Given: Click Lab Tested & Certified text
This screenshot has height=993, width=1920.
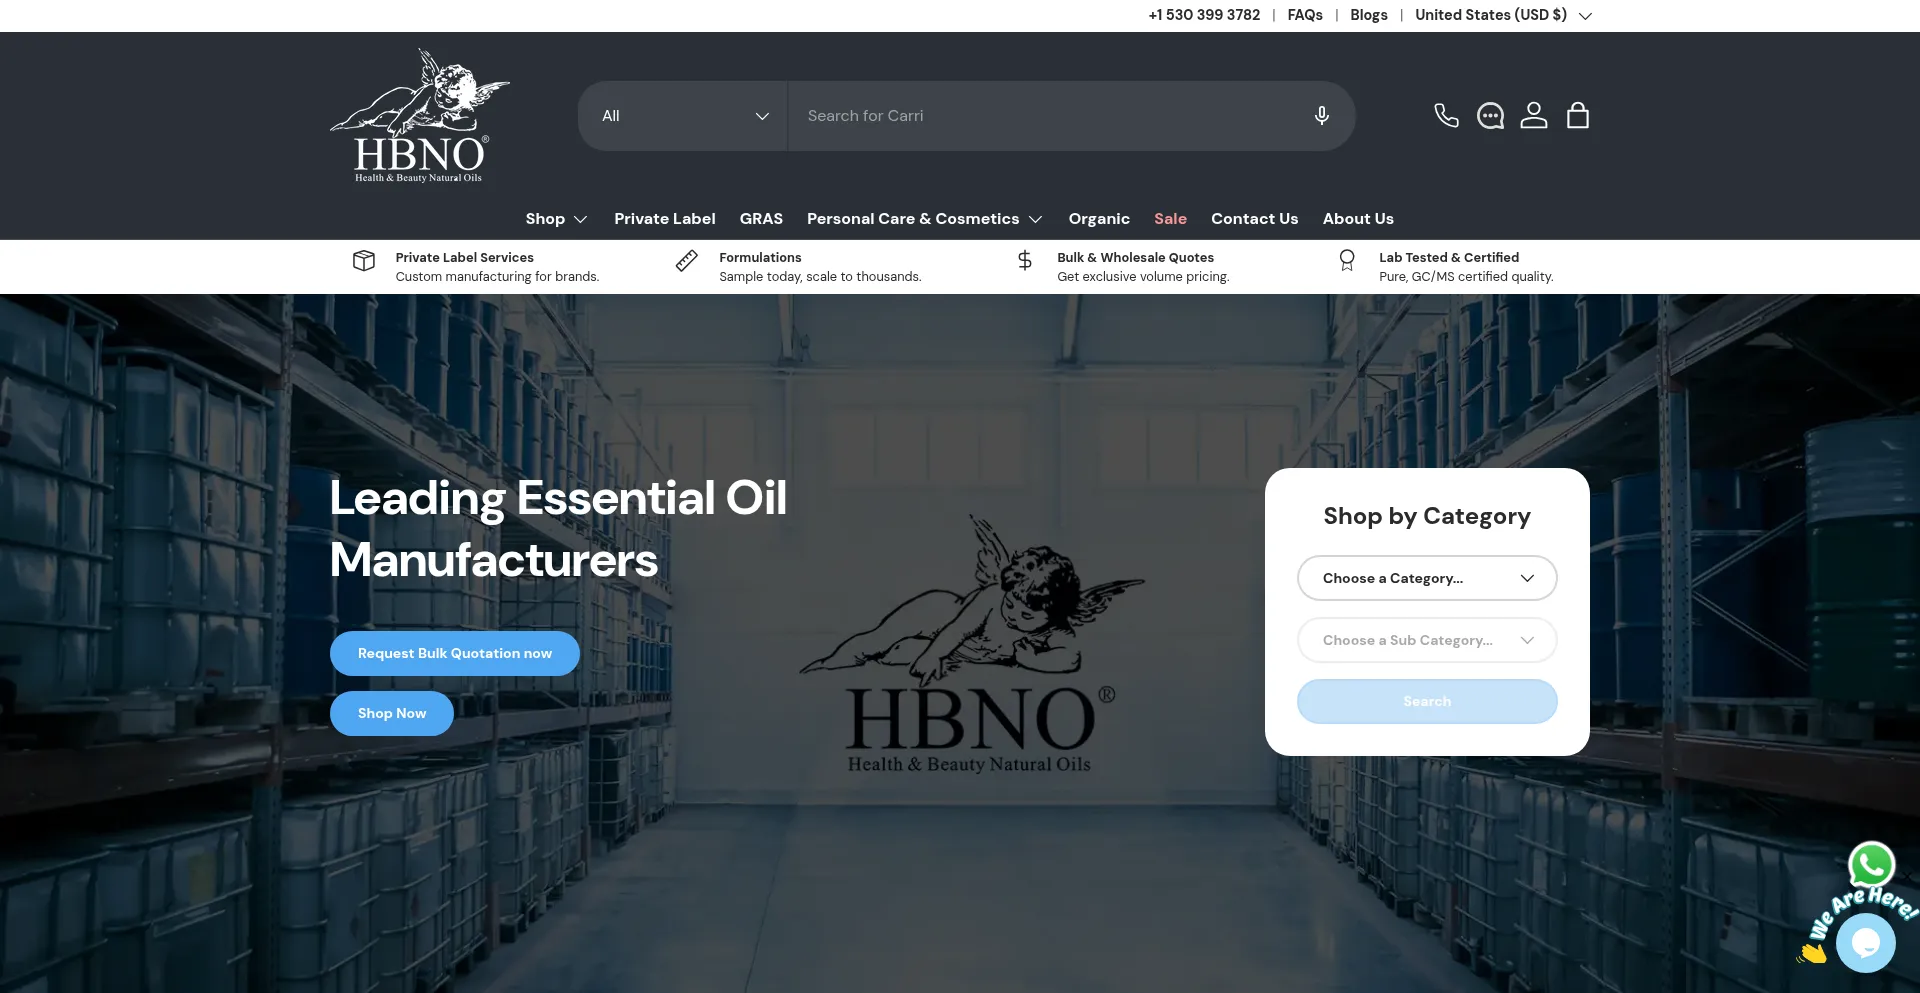Looking at the screenshot, I should [x=1449, y=257].
